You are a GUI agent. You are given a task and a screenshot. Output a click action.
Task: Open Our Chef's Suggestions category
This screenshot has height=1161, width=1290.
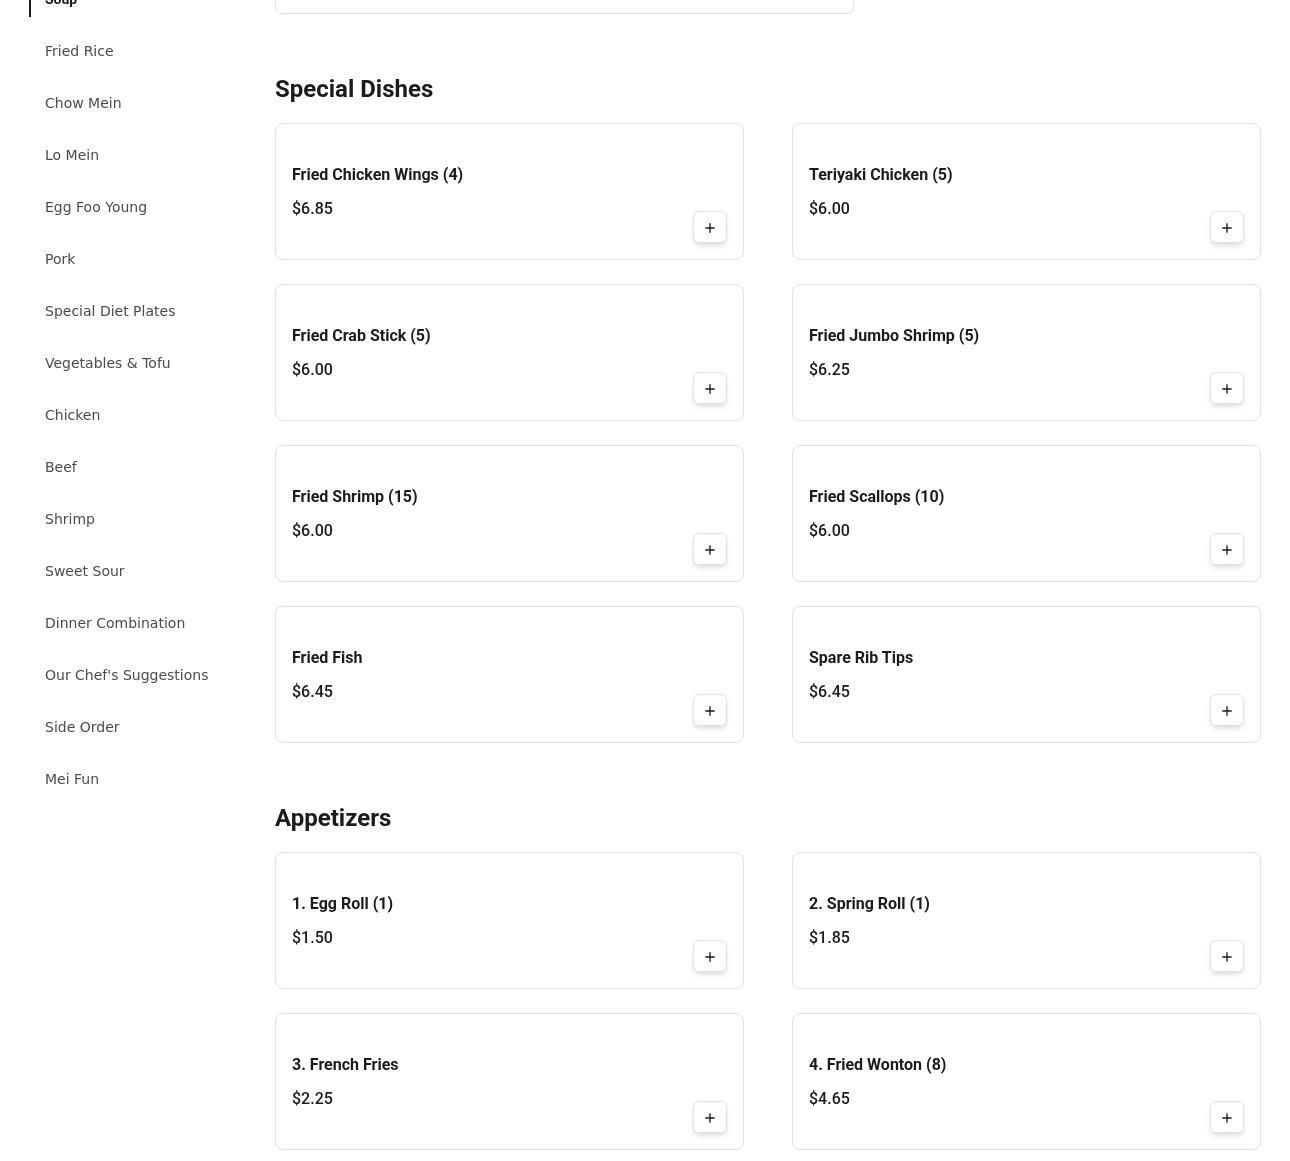[x=126, y=675]
